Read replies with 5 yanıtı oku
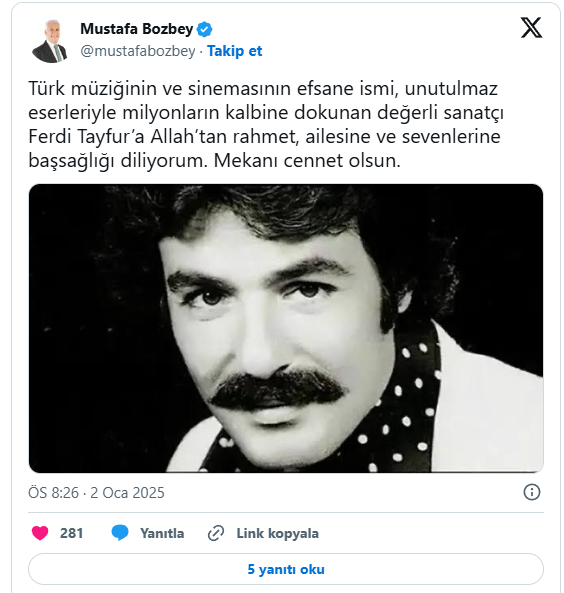This screenshot has height=593, width=564. point(286,569)
